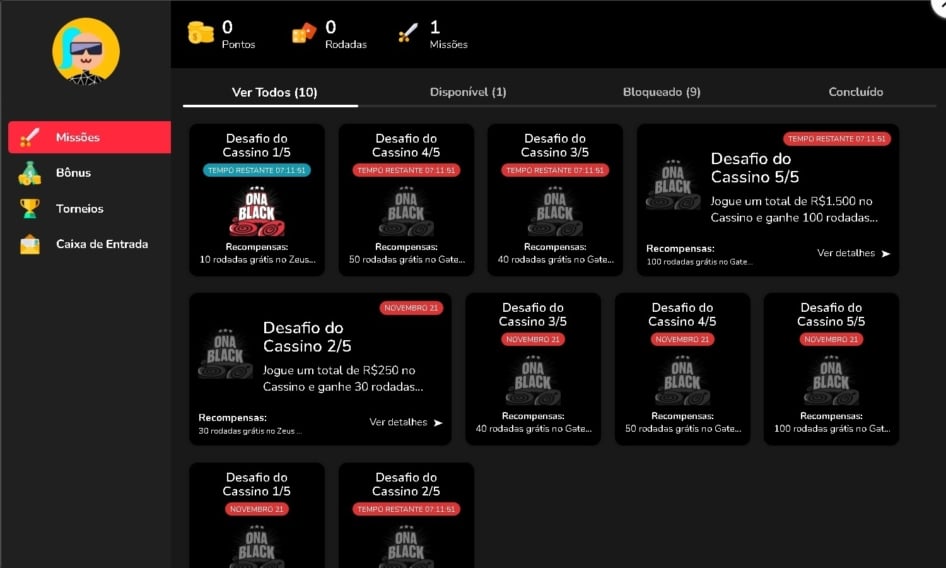Open the Concluído tab
946x568 pixels.
(x=856, y=92)
